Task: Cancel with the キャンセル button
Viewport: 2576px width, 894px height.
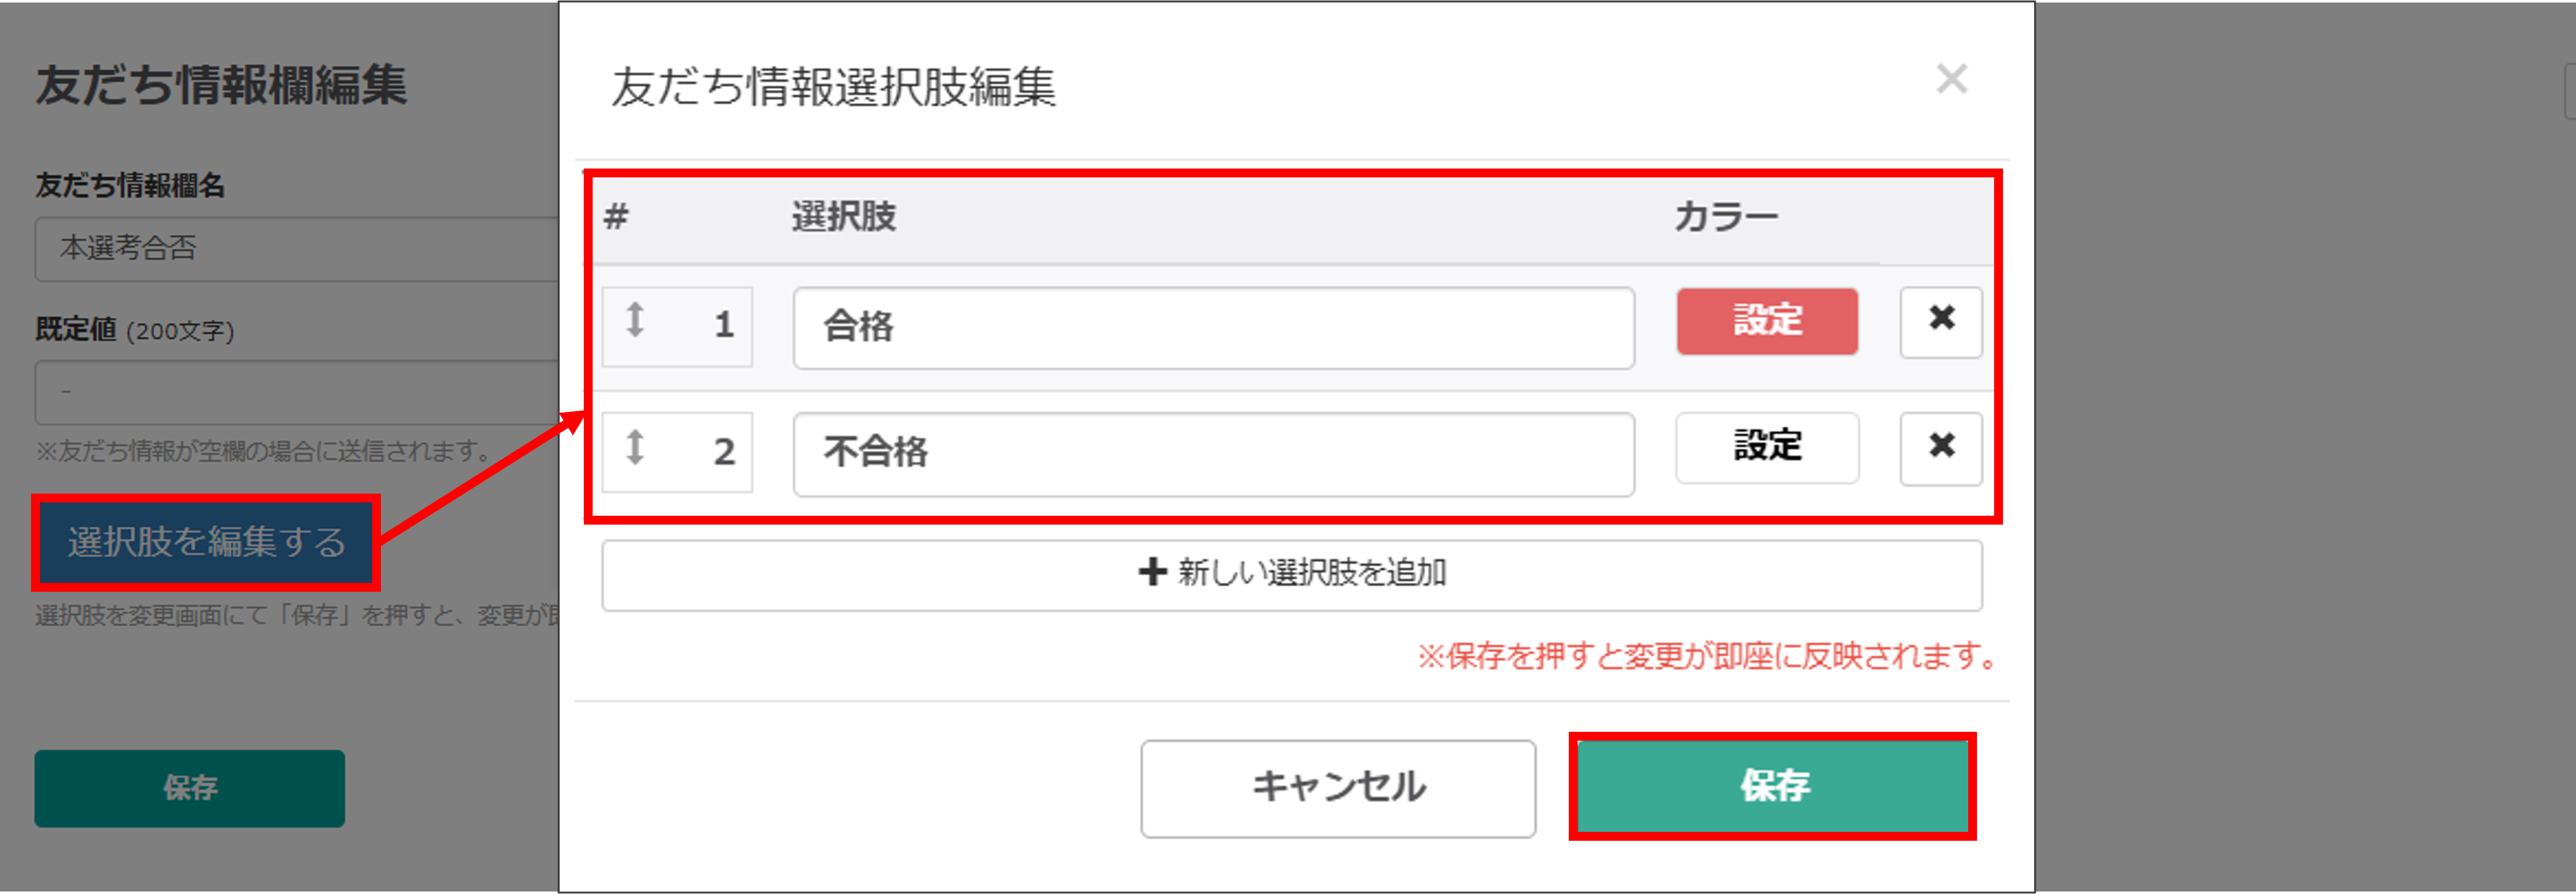Action: pyautogui.click(x=1338, y=788)
